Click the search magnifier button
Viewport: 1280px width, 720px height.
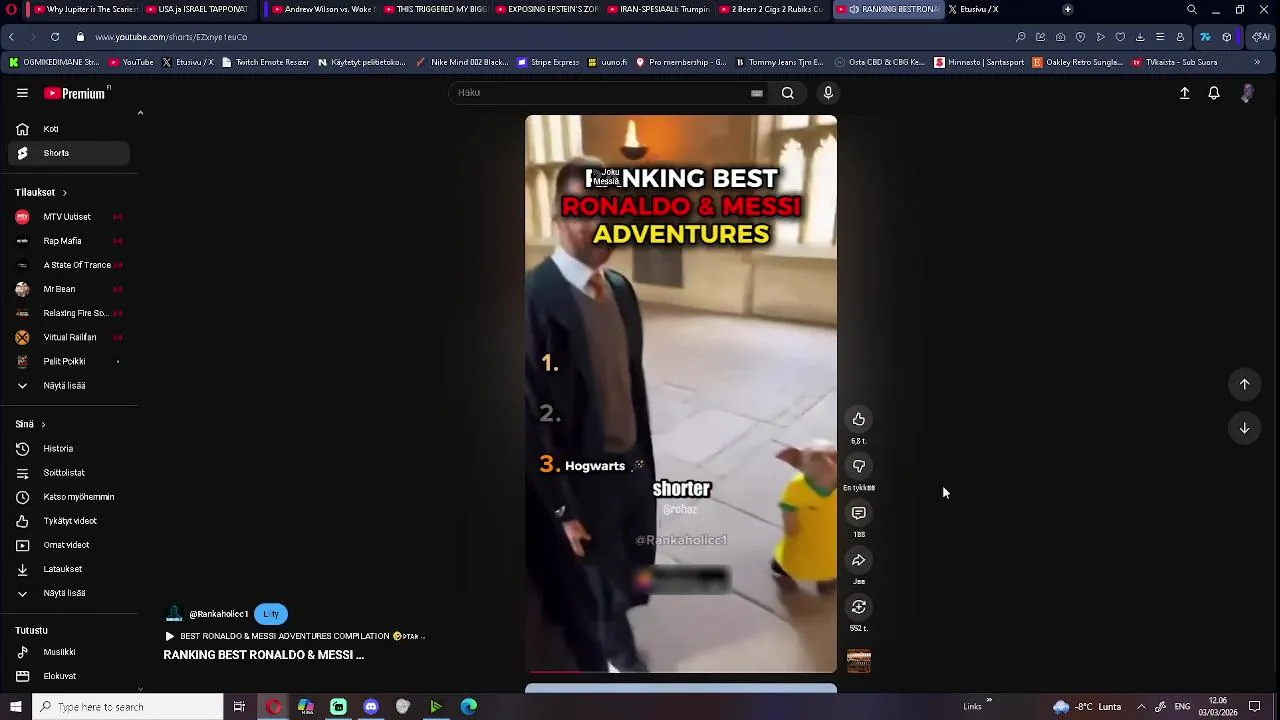pyautogui.click(x=788, y=93)
